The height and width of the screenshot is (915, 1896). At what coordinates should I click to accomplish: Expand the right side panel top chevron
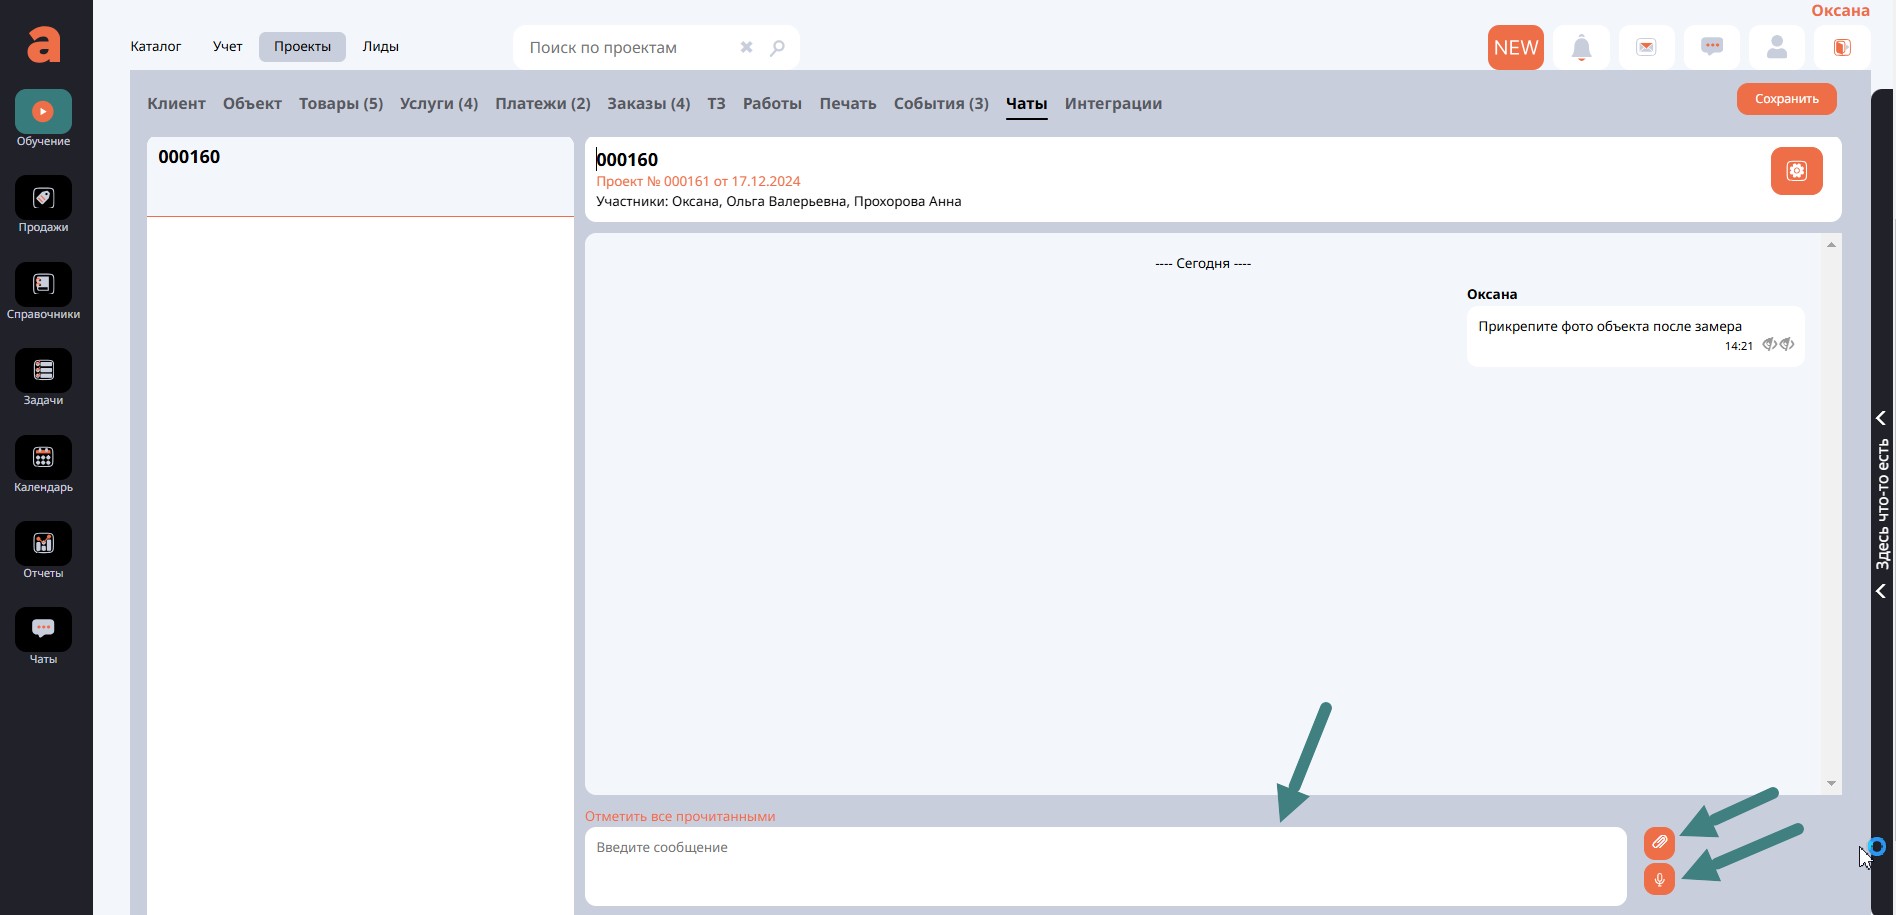point(1881,418)
